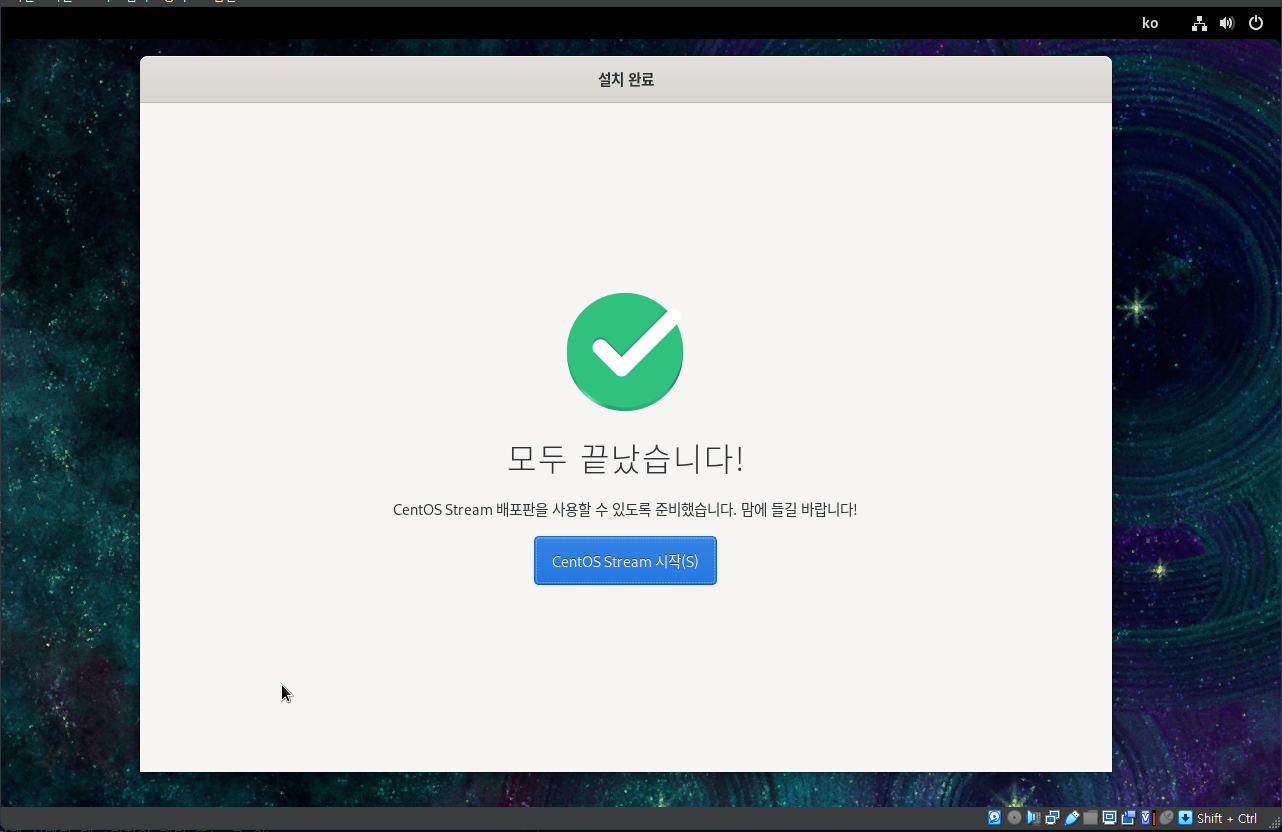Viewport: 1282px width, 832px height.
Task: Click the VirtualBox display settings icon
Action: point(1109,818)
